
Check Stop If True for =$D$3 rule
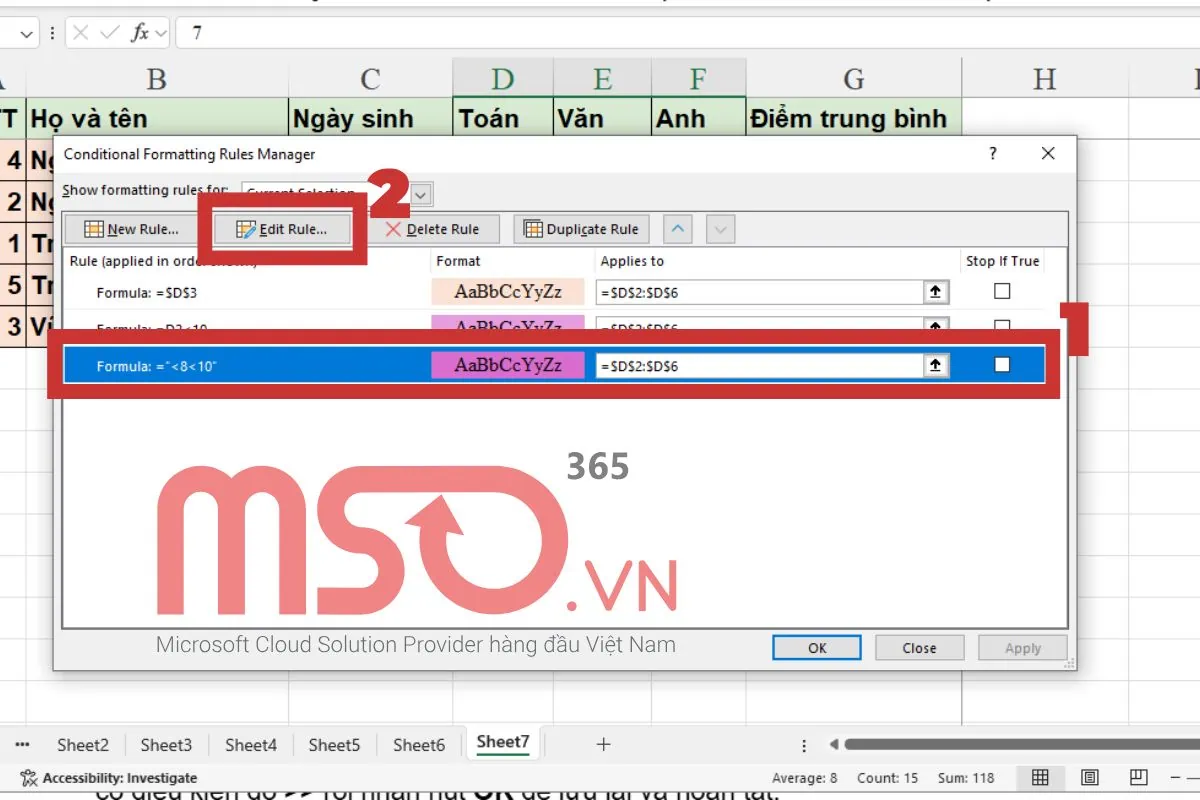tap(1002, 291)
